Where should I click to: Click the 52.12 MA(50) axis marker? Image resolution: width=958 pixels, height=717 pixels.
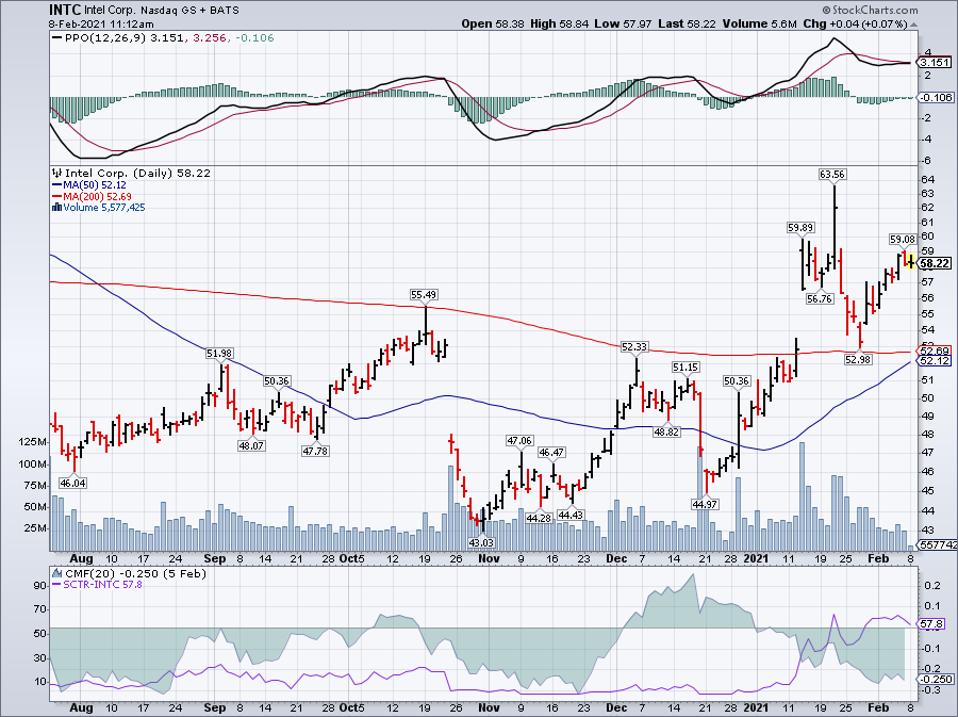(935, 361)
